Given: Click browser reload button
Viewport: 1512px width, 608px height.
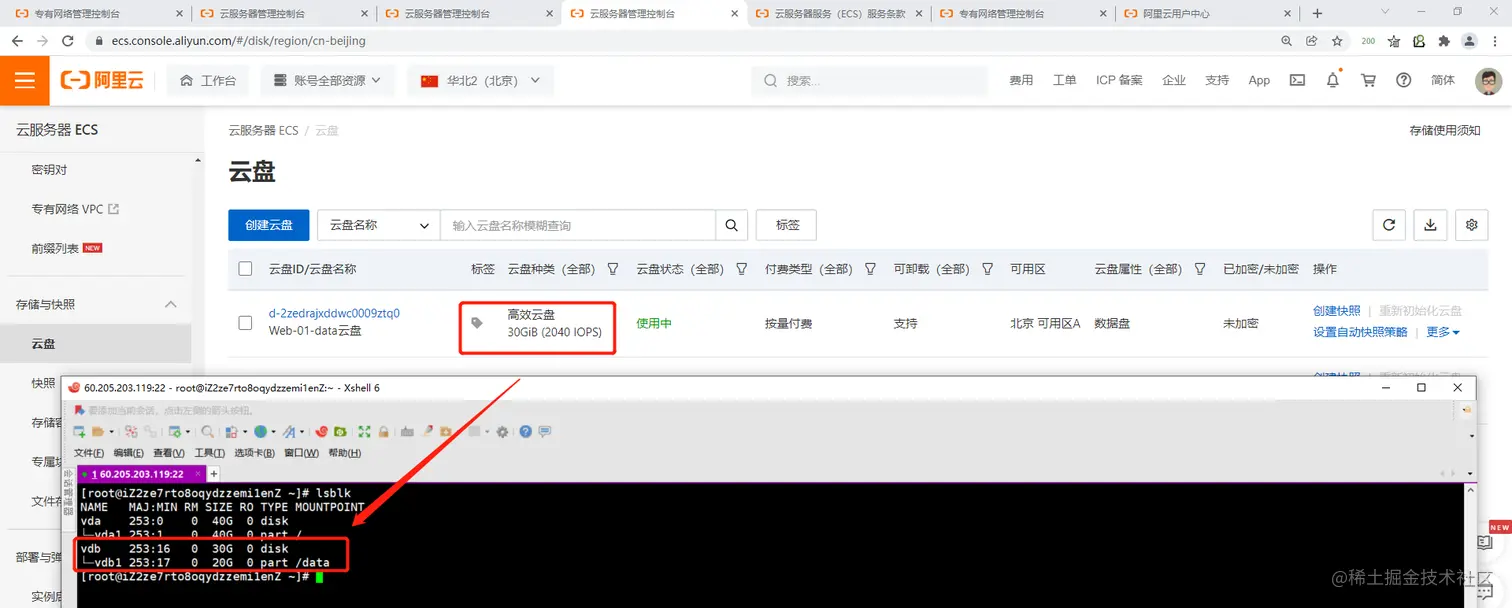Looking at the screenshot, I should pyautogui.click(x=68, y=41).
